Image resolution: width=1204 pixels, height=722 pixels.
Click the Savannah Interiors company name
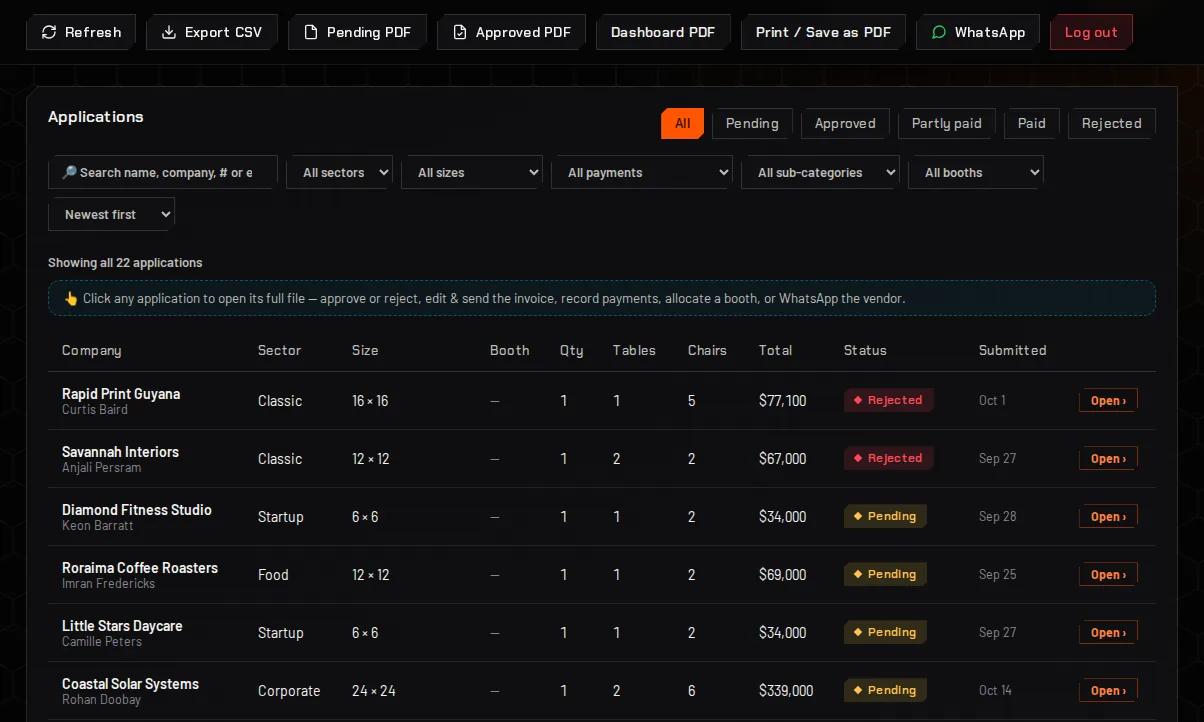coord(120,452)
